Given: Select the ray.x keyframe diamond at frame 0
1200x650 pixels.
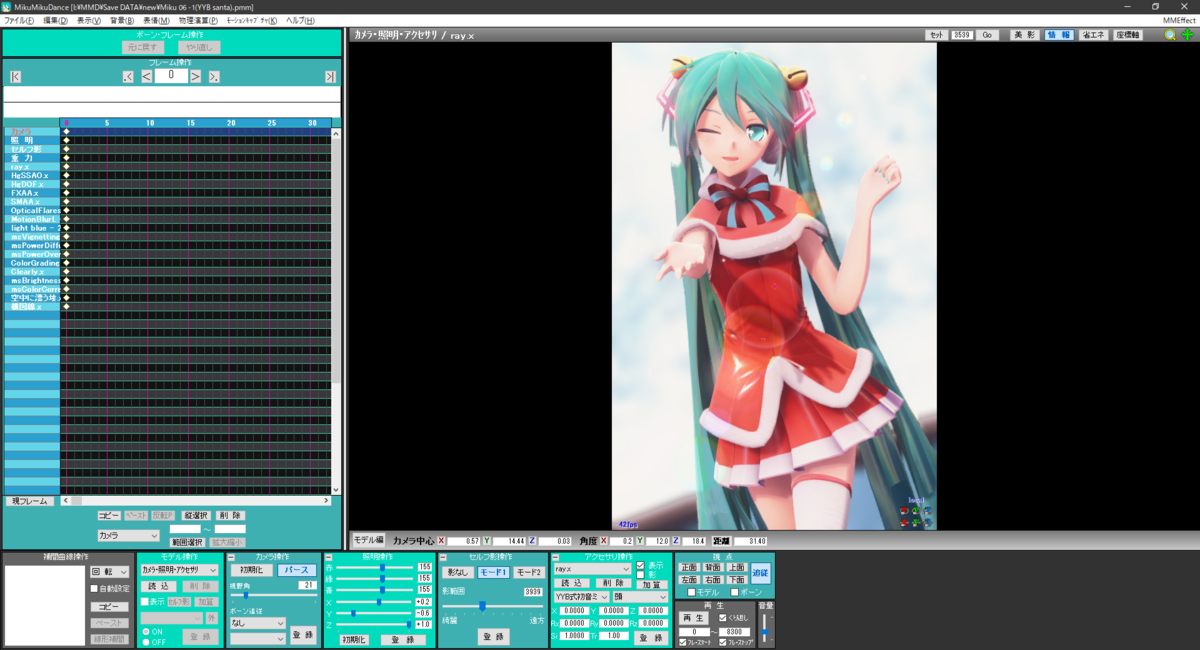Looking at the screenshot, I should click(x=66, y=166).
